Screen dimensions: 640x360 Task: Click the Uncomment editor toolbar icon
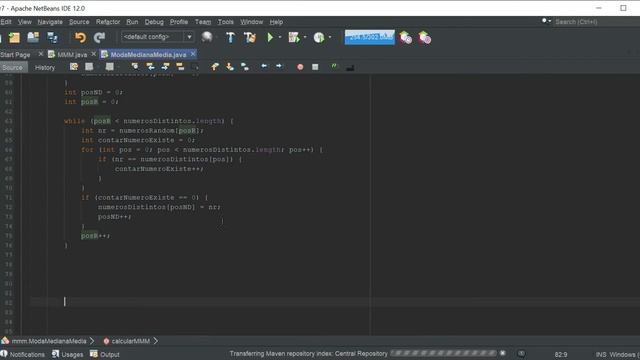click(350, 67)
